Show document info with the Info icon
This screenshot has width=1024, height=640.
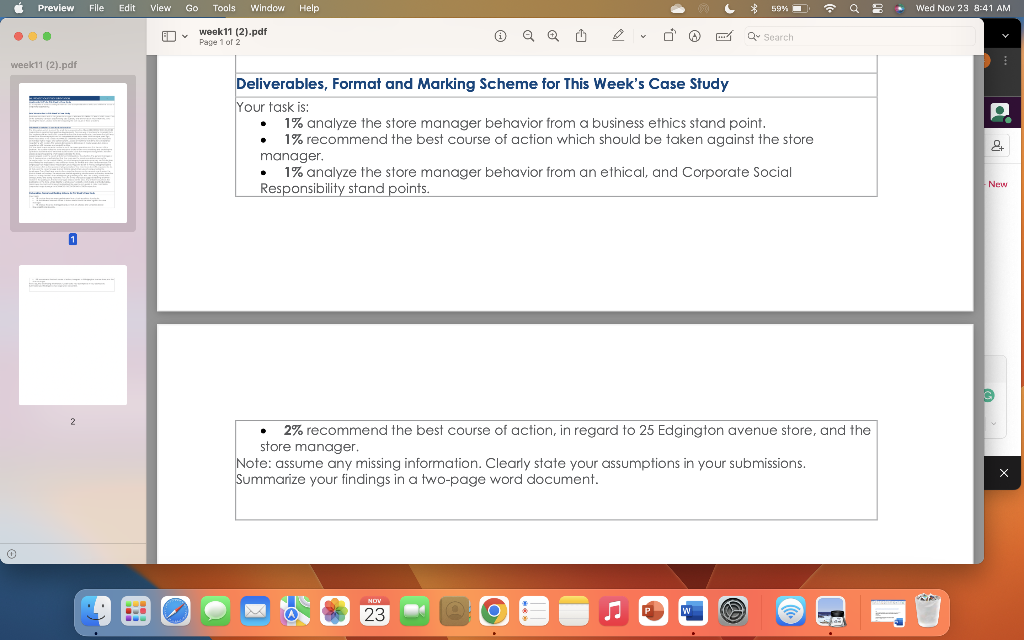point(500,35)
